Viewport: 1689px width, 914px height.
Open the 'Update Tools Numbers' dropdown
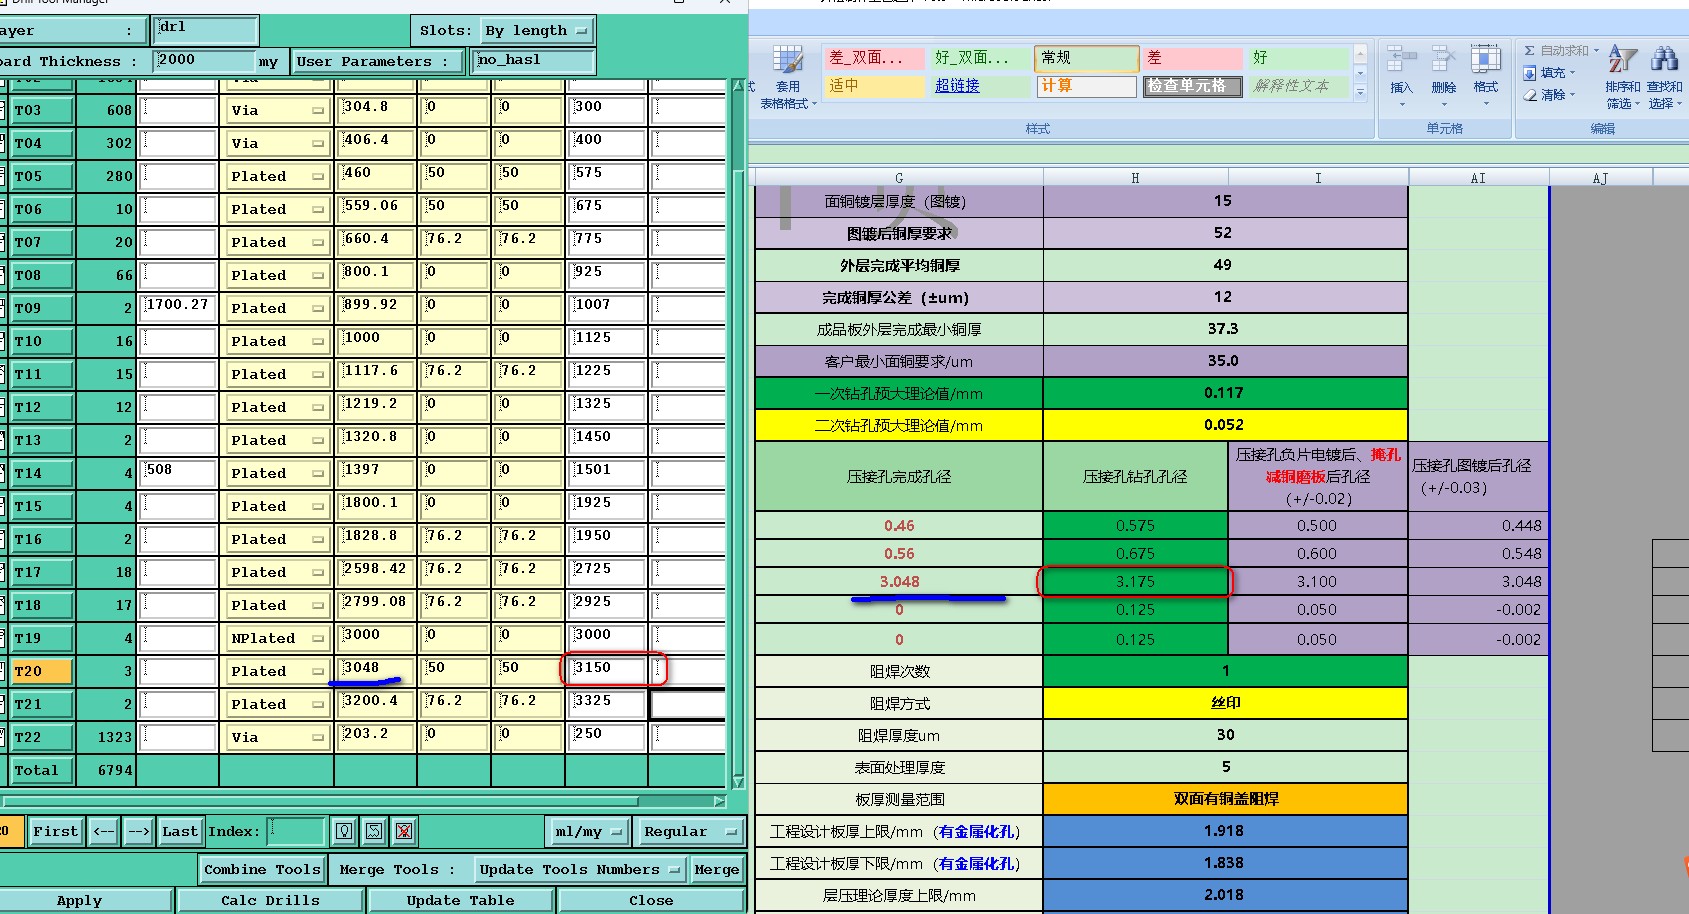(579, 869)
